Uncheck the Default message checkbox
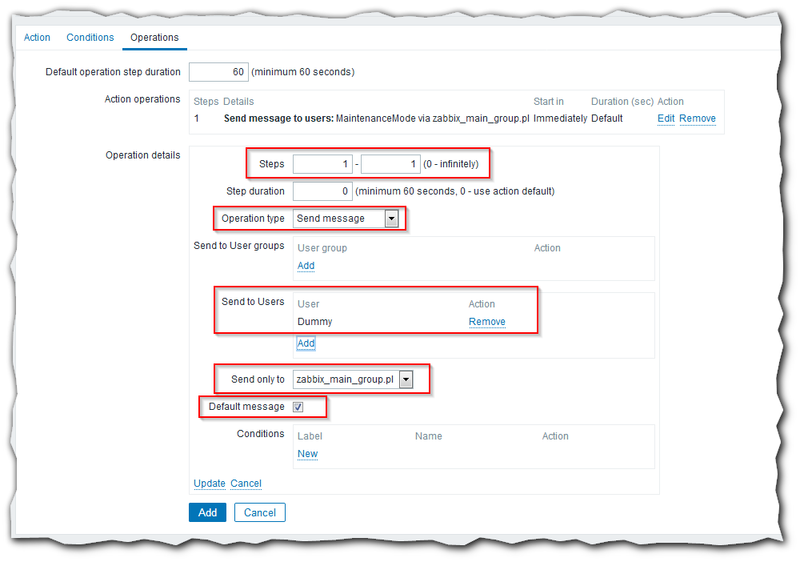 click(298, 407)
